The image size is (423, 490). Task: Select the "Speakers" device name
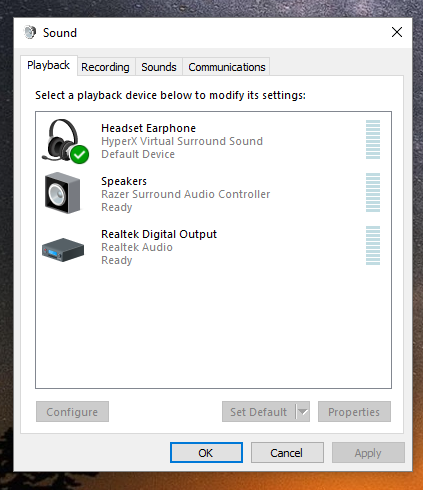[x=124, y=181]
